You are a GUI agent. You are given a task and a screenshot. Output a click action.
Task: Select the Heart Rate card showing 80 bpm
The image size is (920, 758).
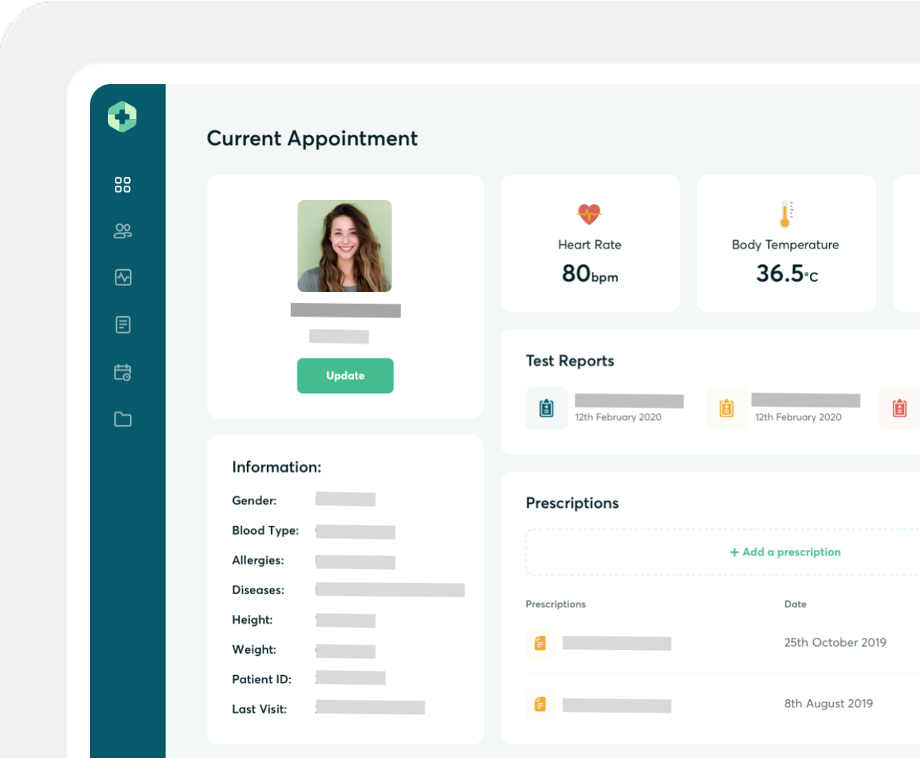589,243
